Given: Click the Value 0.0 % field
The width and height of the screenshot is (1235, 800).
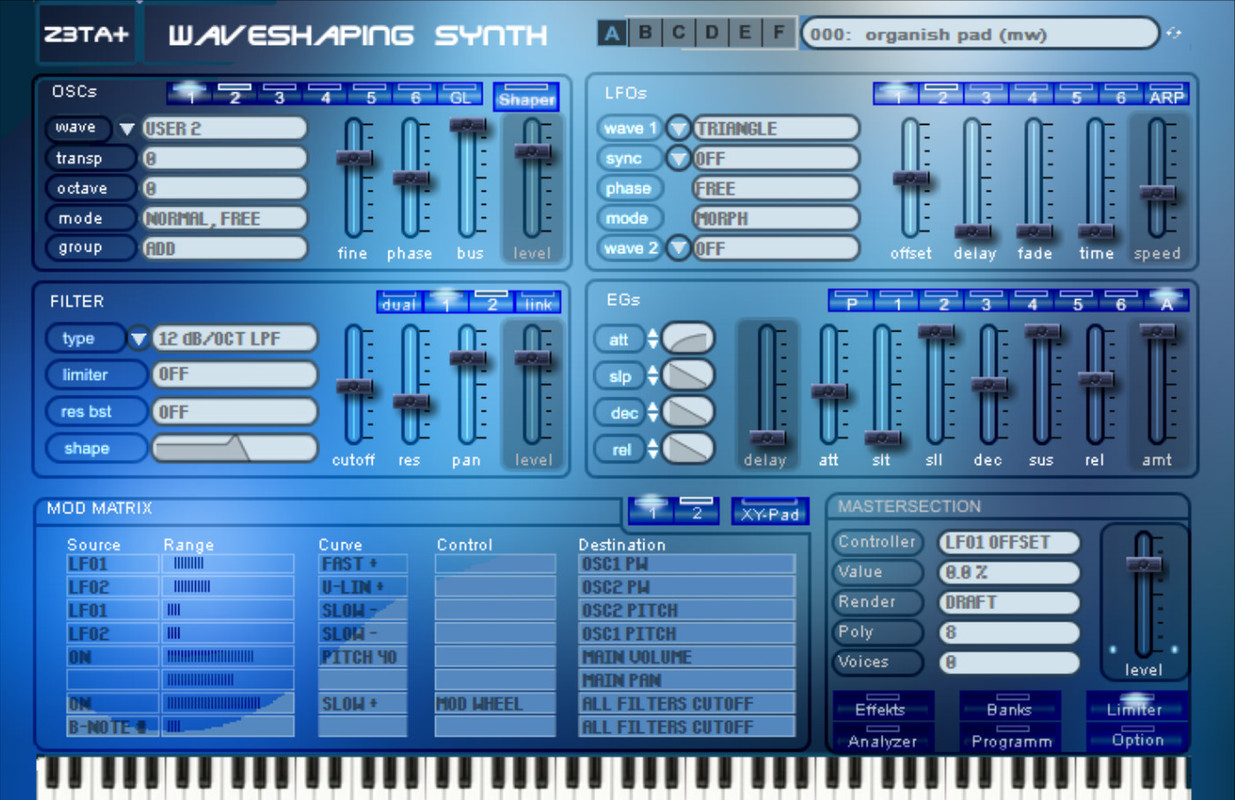Looking at the screenshot, I should tap(1009, 572).
